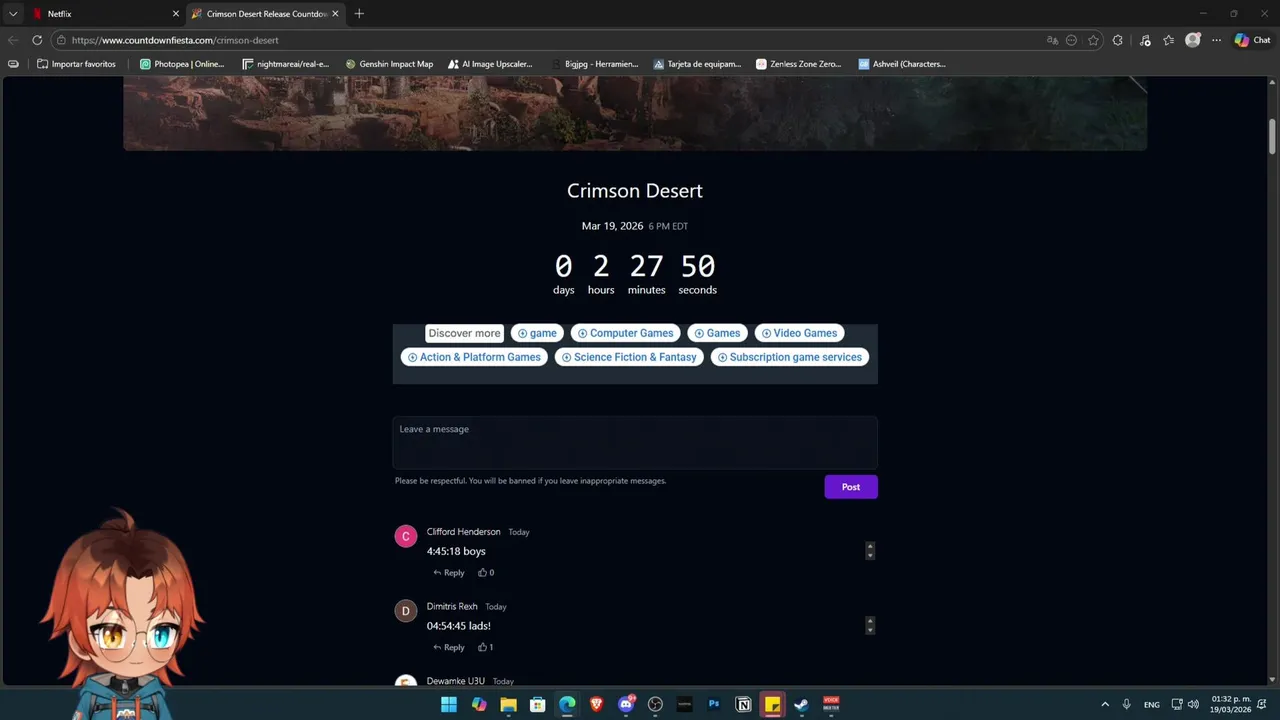Viewport: 1280px width, 720px height.
Task: Open the Photopea bookmark
Action: coord(182,64)
